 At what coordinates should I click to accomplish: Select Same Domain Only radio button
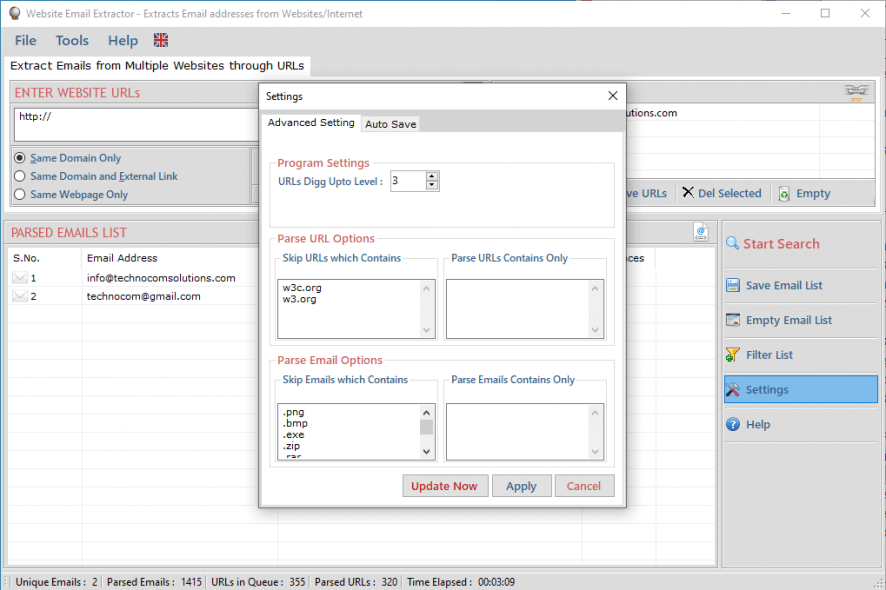(x=20, y=158)
